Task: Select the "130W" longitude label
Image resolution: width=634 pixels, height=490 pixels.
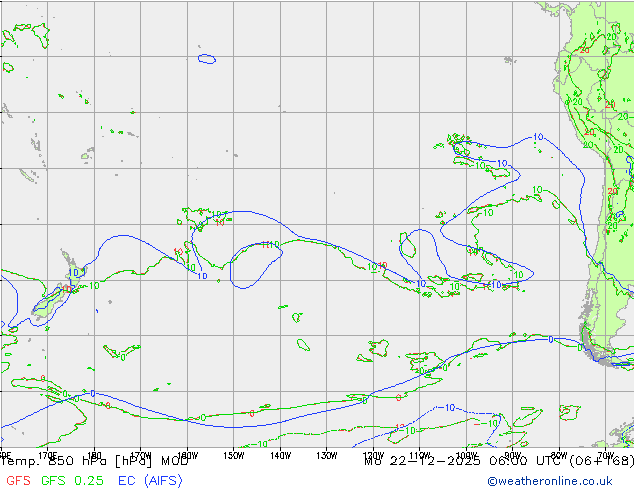Action: point(327,455)
